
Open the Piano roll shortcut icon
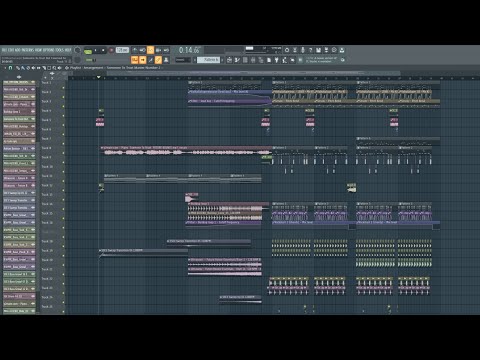pos(237,60)
